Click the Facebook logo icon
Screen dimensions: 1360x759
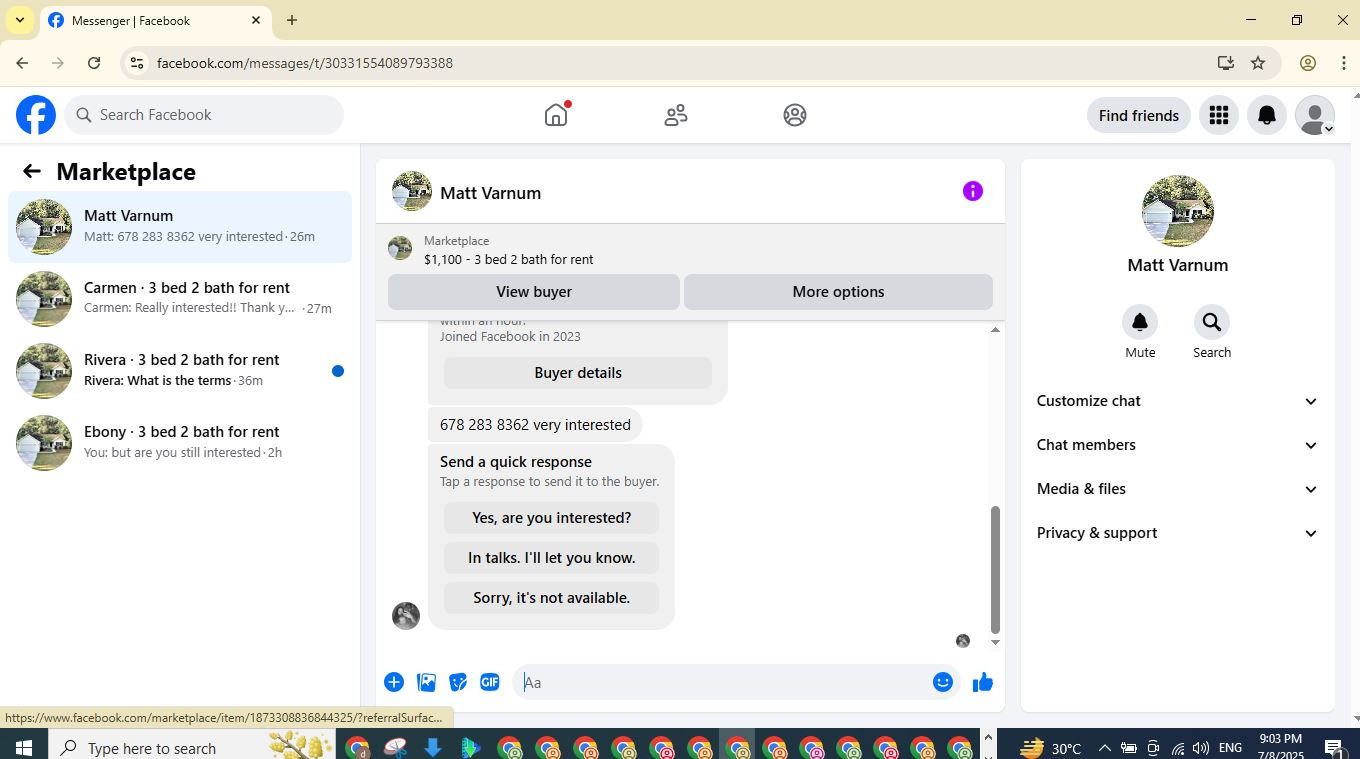pos(36,115)
